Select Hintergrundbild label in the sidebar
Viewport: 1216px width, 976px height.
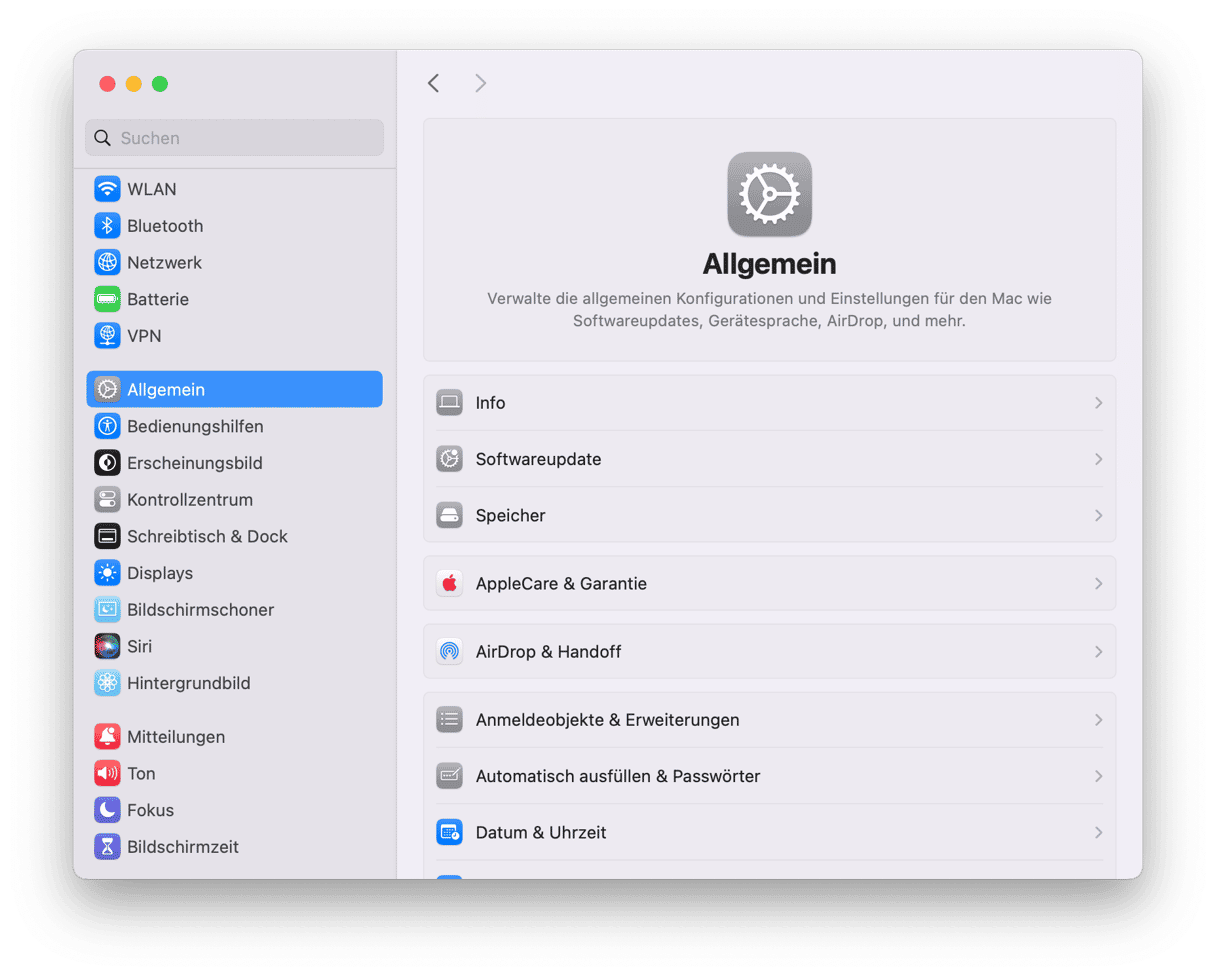[189, 683]
